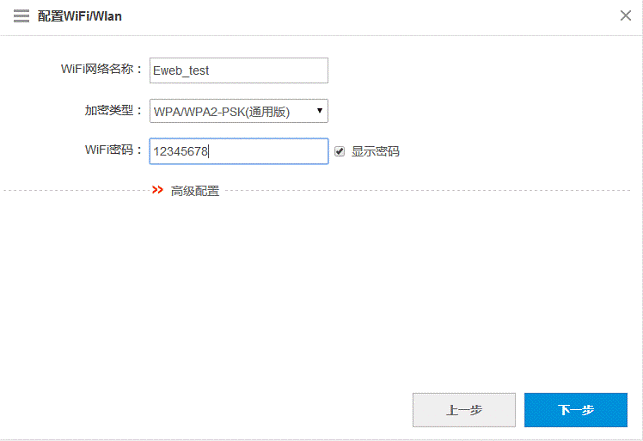Click the 加密类型 label
Viewport: 643px width, 441px height.
tap(113, 111)
